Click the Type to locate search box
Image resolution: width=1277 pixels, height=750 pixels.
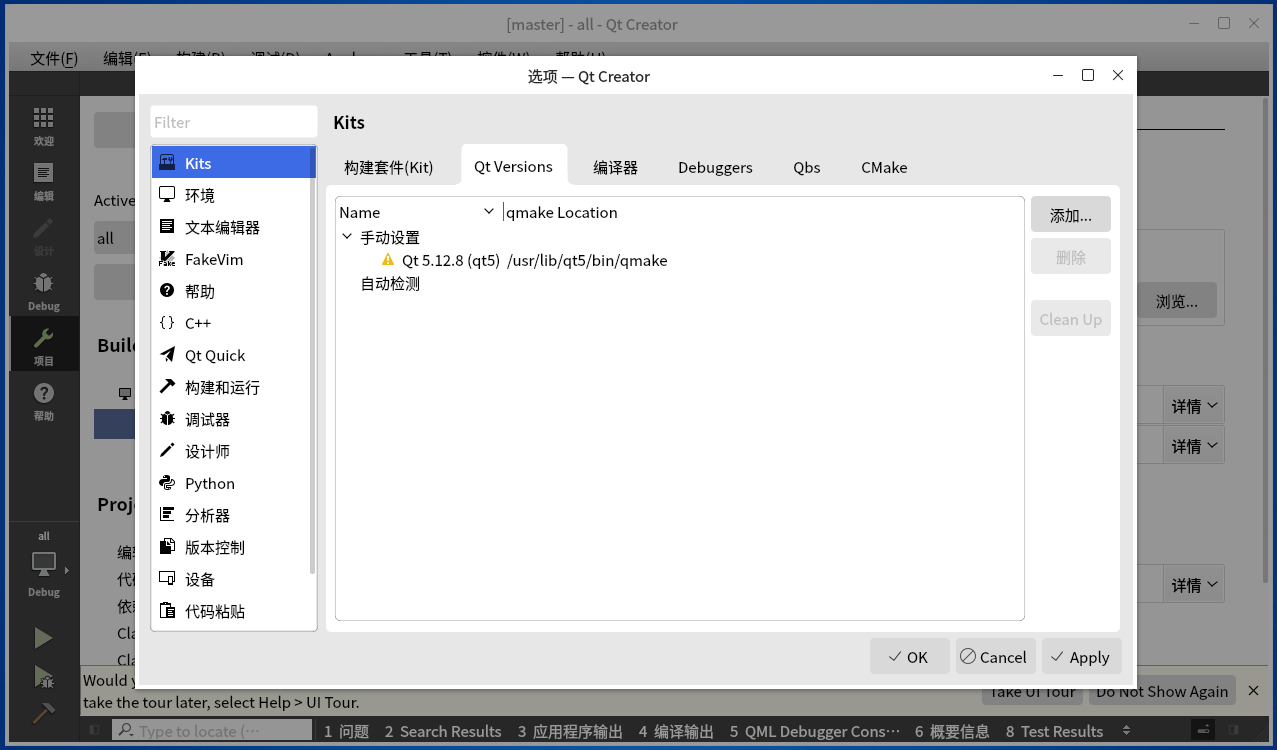click(210, 731)
